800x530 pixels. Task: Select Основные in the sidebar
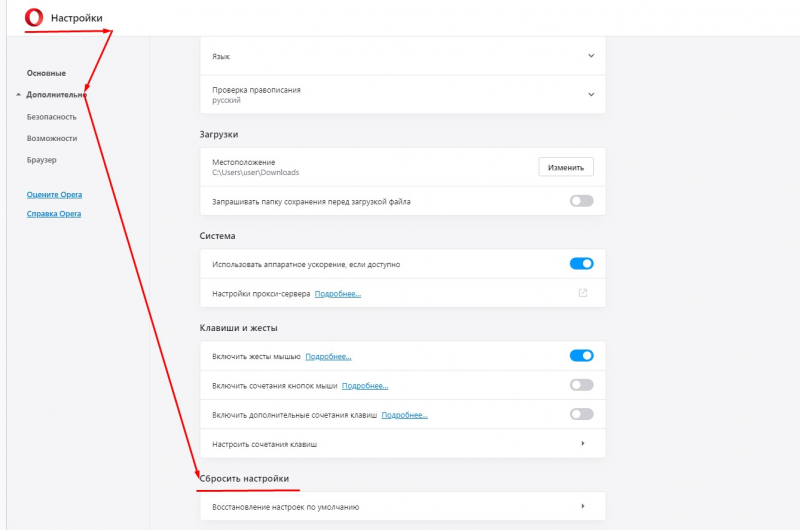(46, 73)
